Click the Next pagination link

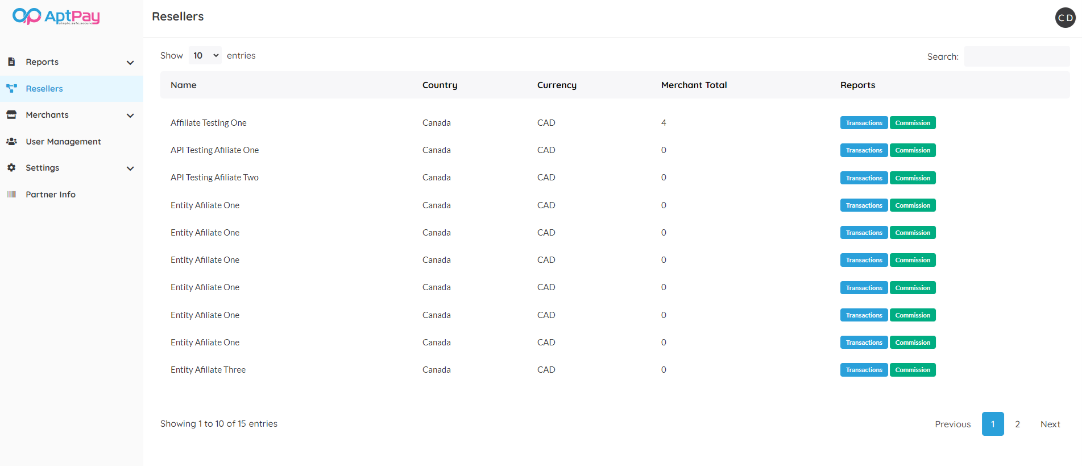click(x=1049, y=424)
